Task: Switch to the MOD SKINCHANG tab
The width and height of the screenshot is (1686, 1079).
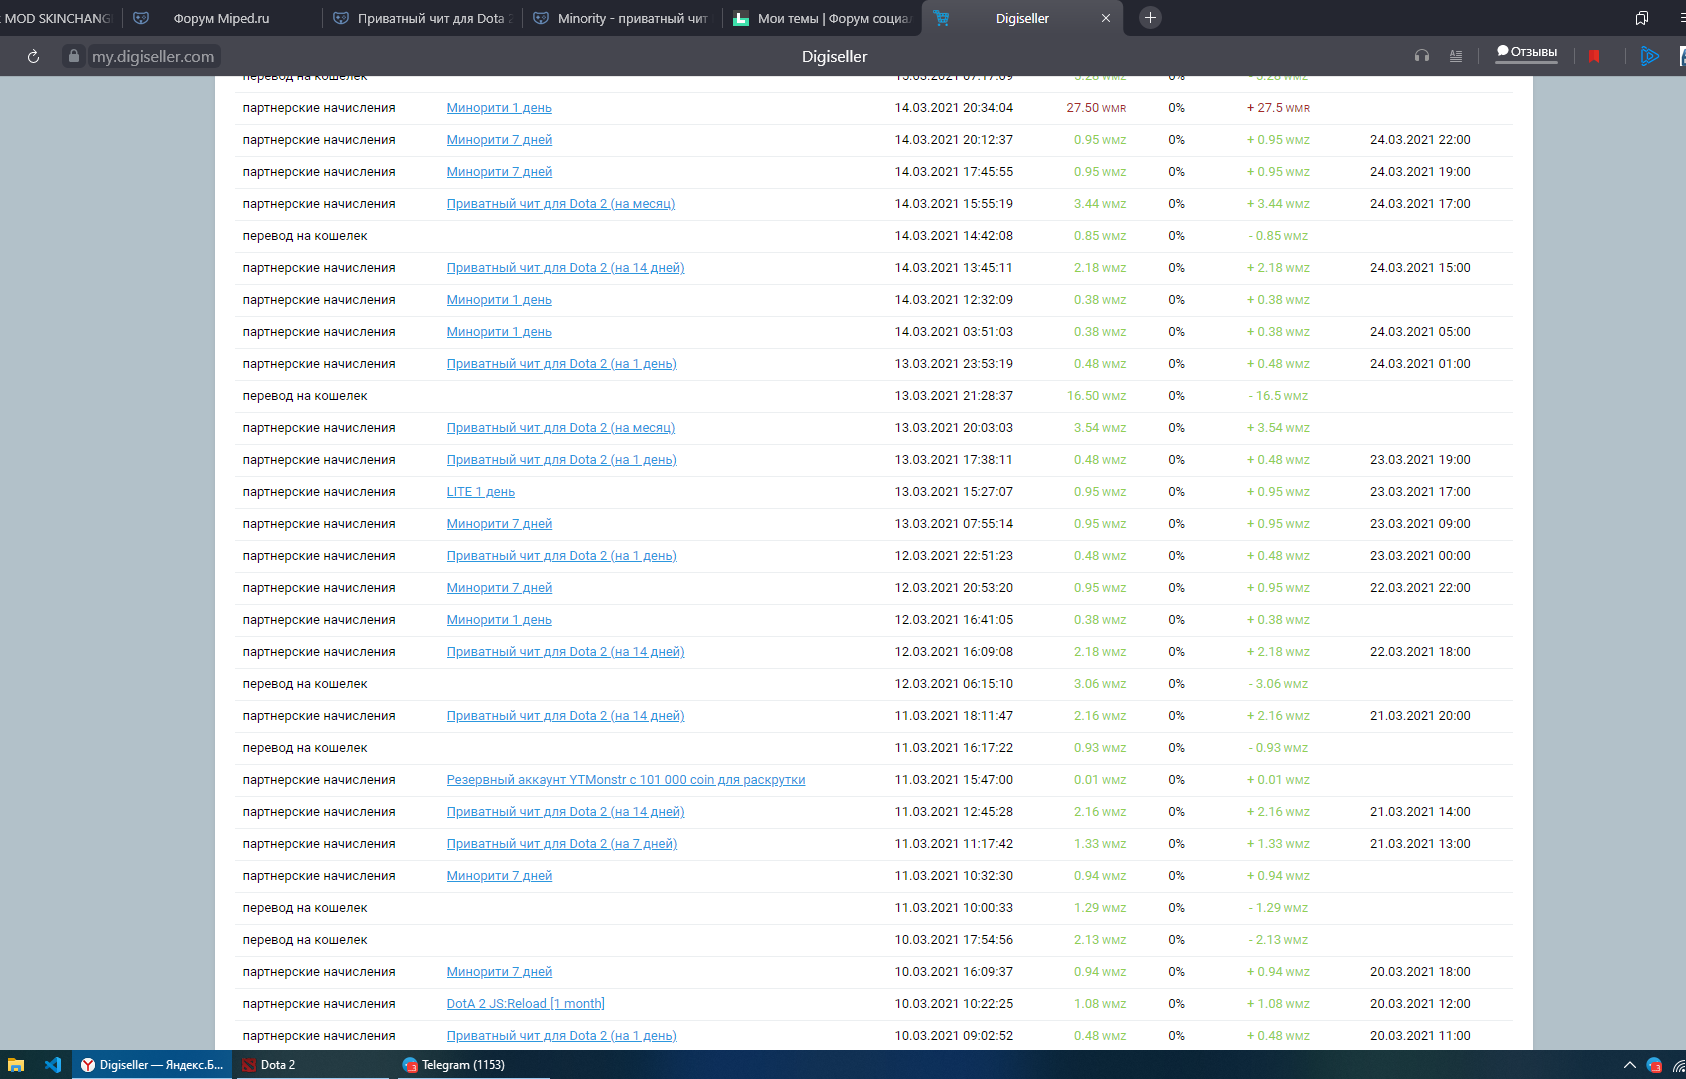Action: (x=59, y=18)
